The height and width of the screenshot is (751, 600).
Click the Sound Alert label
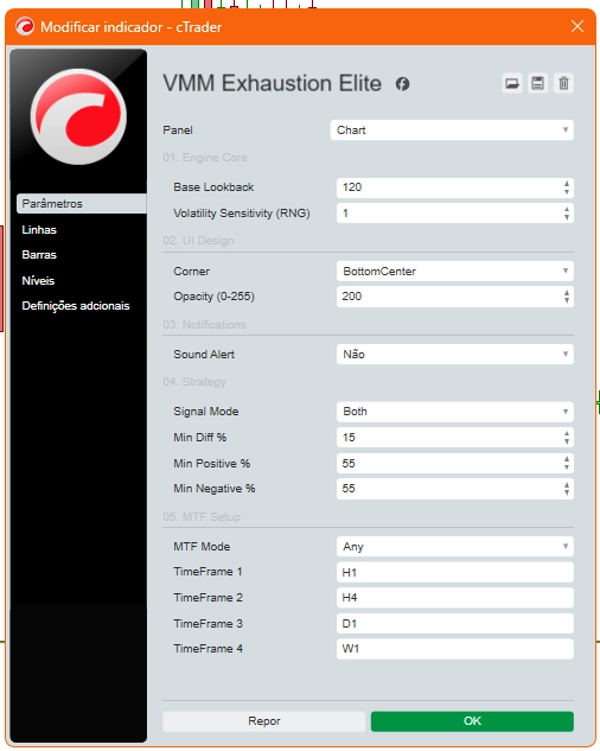204,354
